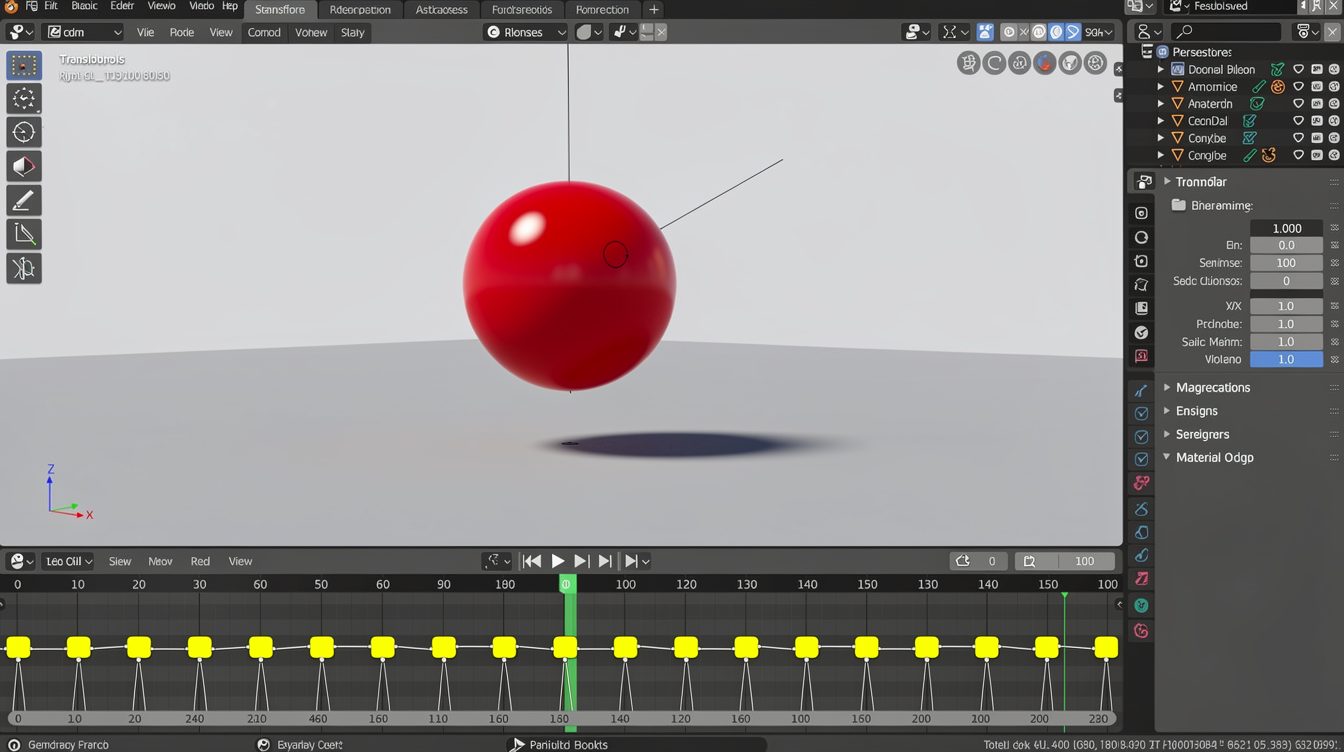Click the keyframe at frame 100 in the timeline

pyautogui.click(x=625, y=648)
